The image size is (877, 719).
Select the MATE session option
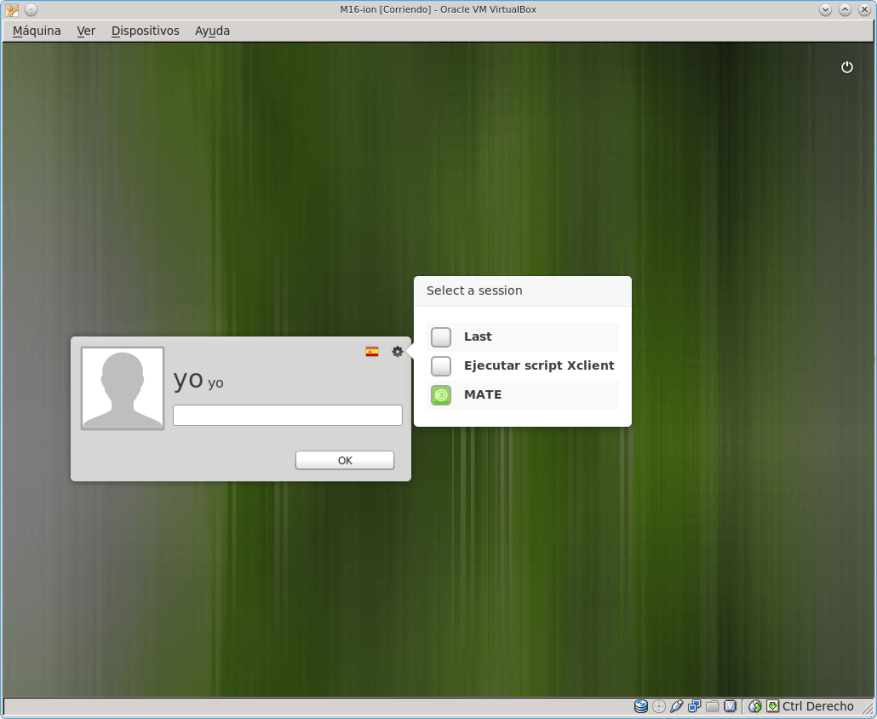point(441,395)
